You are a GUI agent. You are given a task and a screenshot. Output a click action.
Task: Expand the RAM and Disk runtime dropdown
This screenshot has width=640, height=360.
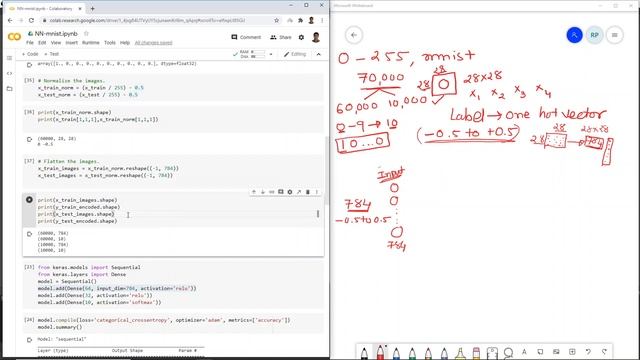coord(271,54)
